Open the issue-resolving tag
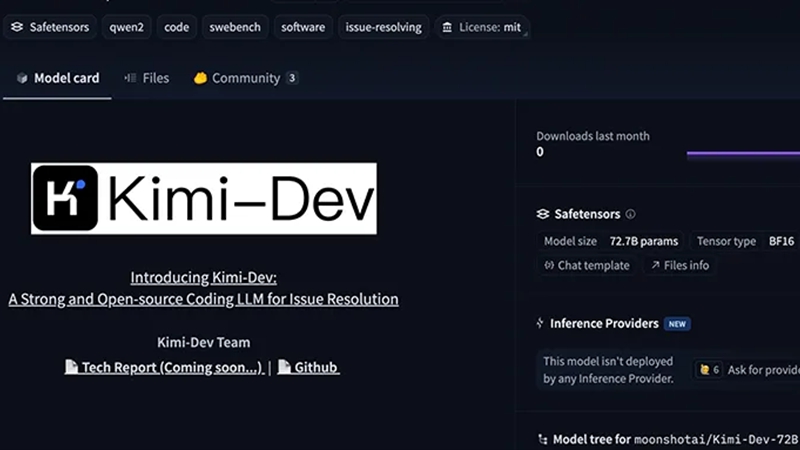This screenshot has width=800, height=450. point(383,27)
